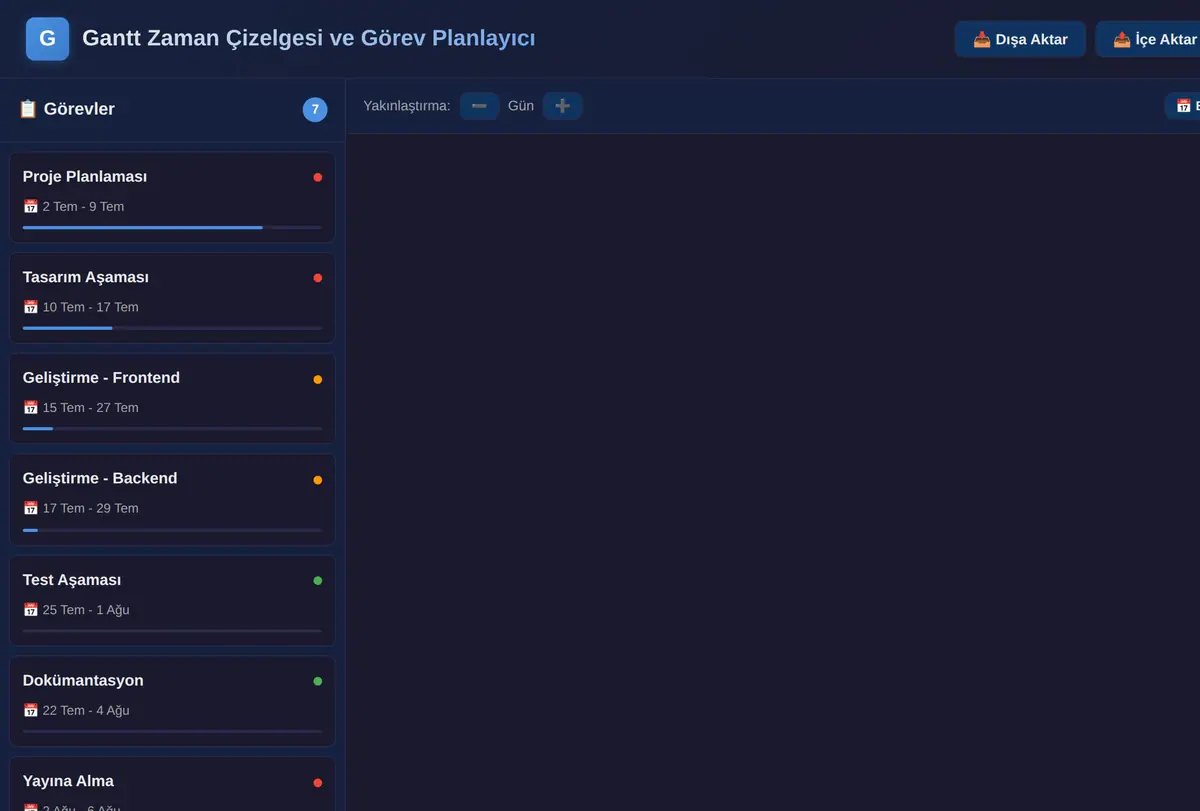This screenshot has width=1200, height=811.
Task: Click the Dokümantasyon progress bar
Action: coord(172,731)
